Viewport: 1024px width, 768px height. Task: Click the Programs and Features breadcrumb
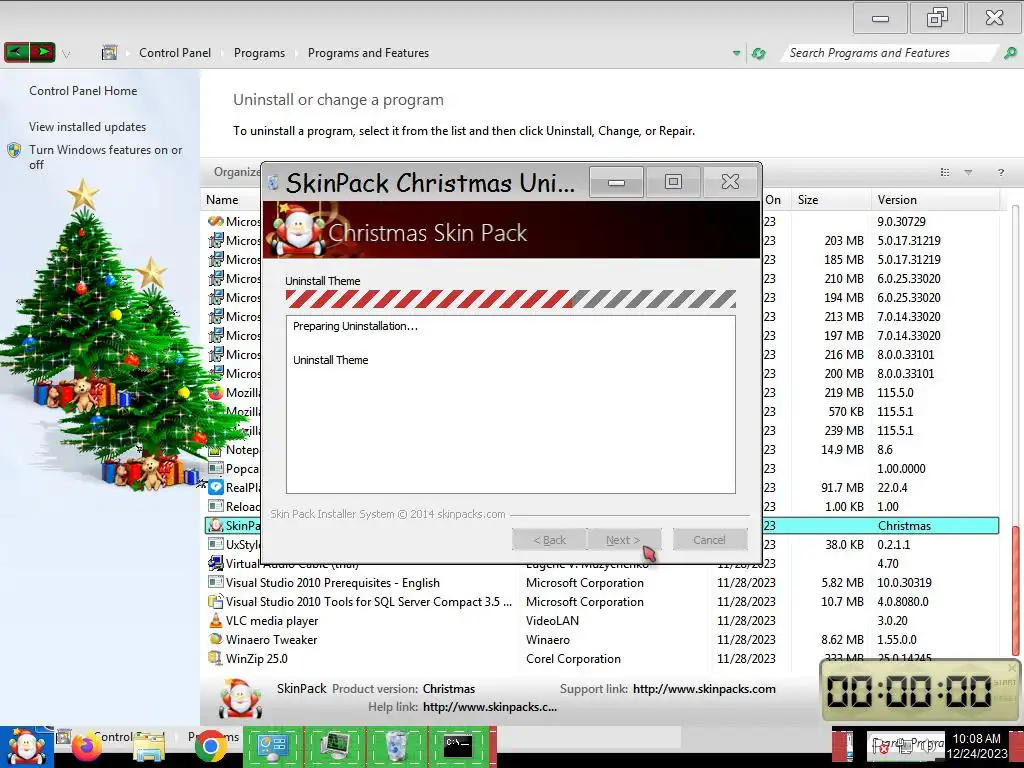click(x=368, y=53)
